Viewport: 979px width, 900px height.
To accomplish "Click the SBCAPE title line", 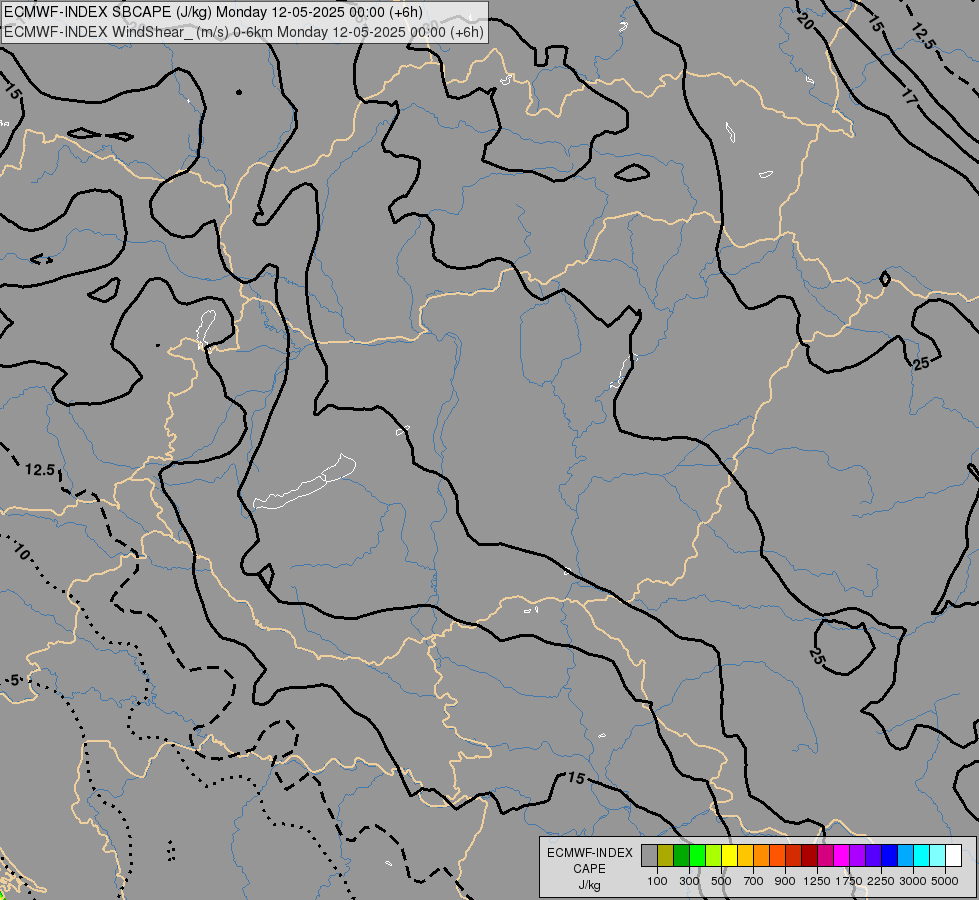I will click(213, 12).
